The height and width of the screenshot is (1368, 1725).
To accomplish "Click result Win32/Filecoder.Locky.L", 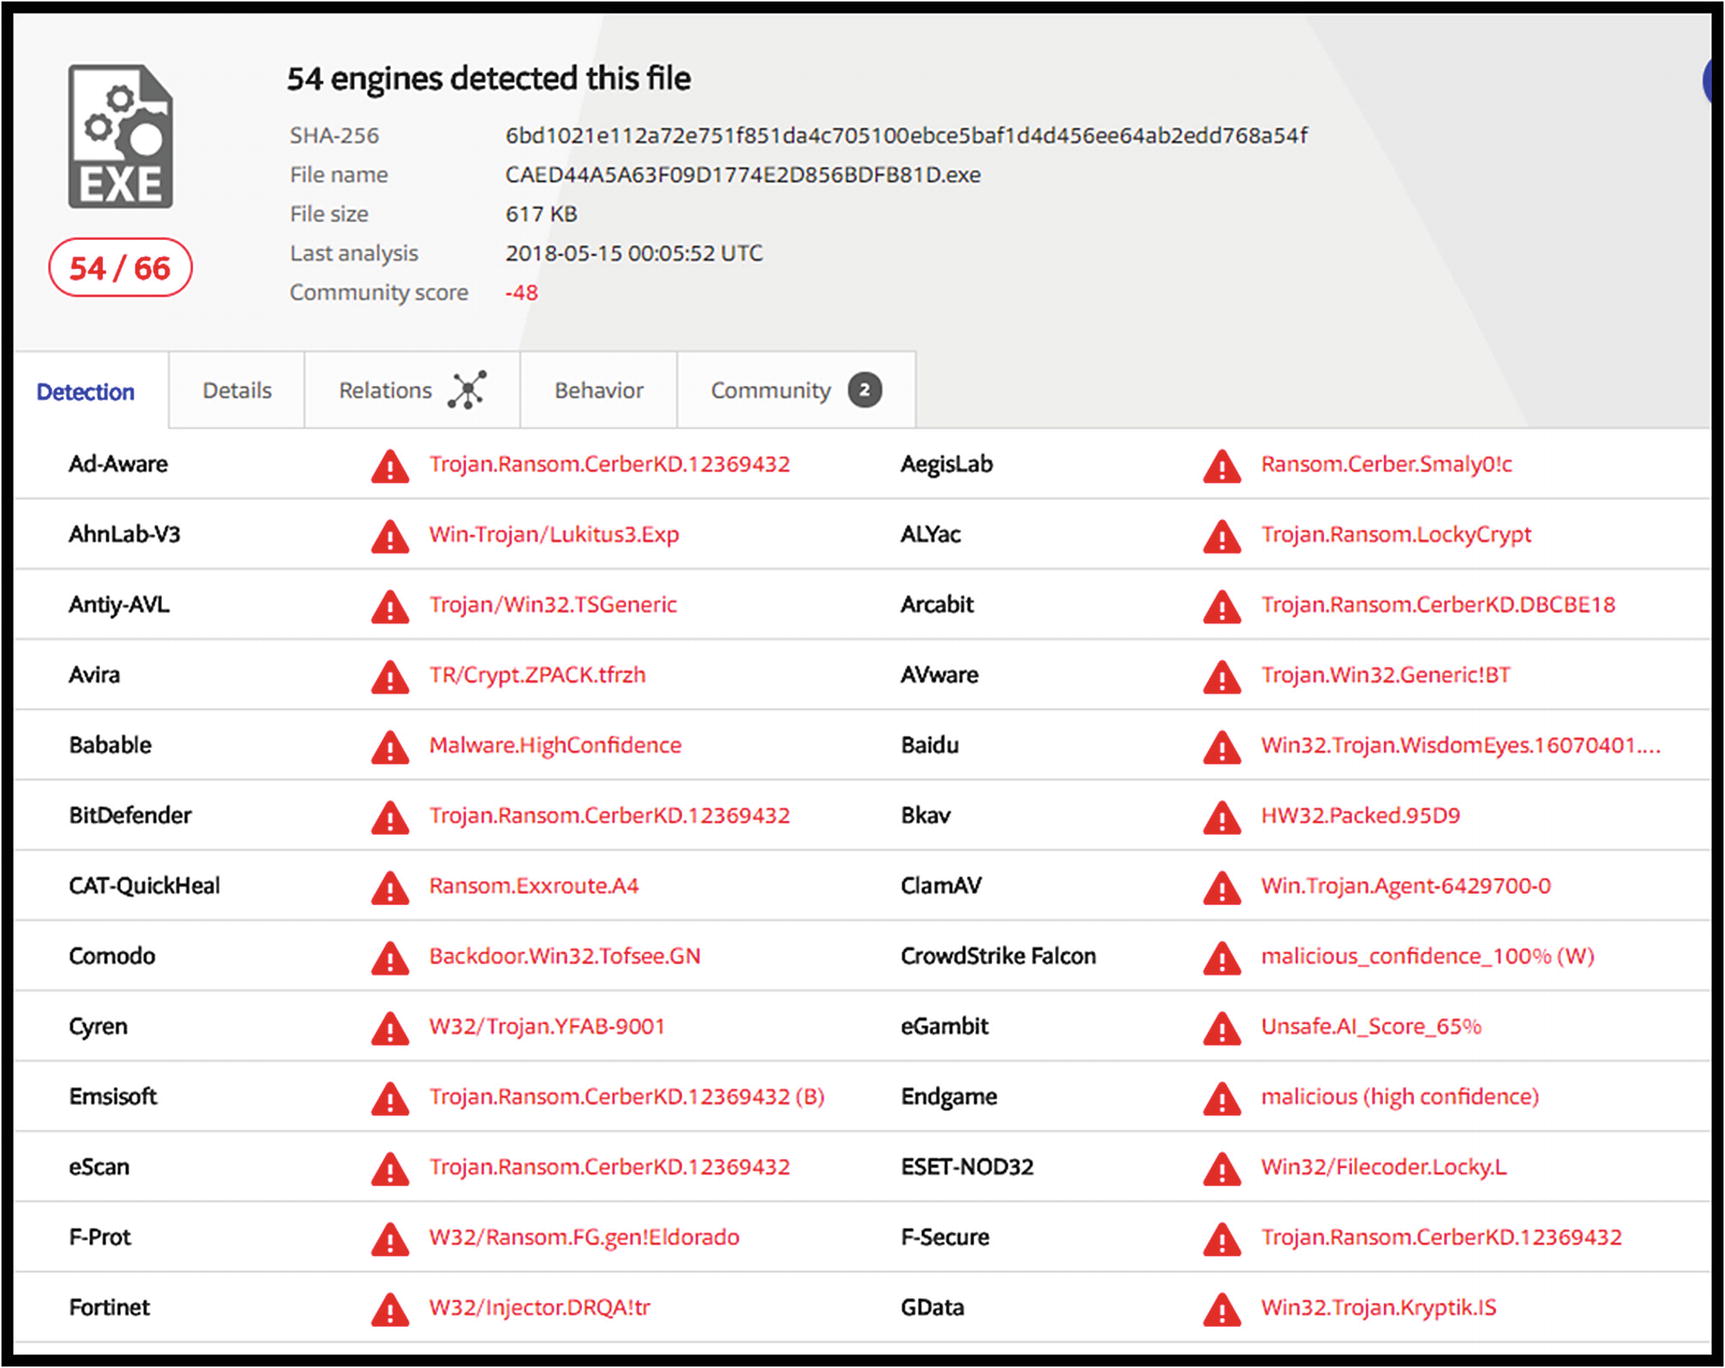I will tap(1383, 1166).
